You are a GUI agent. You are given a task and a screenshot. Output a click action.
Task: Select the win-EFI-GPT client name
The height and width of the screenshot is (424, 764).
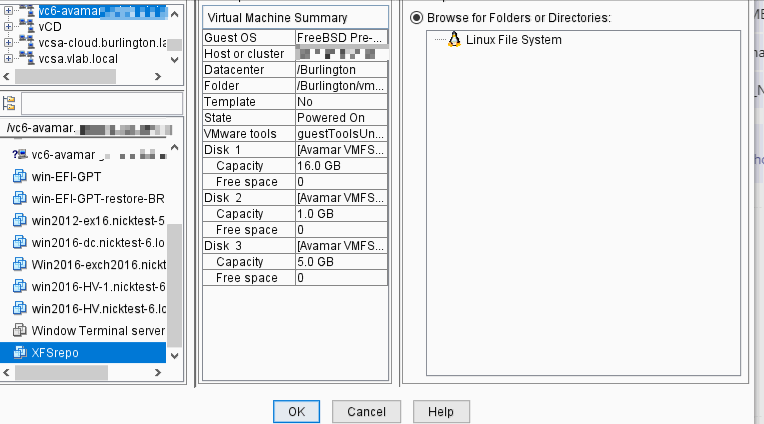tap(66, 176)
